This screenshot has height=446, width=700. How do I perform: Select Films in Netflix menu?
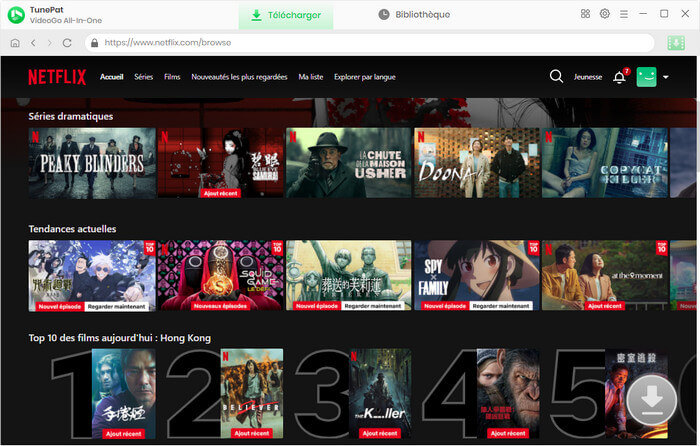pos(172,77)
